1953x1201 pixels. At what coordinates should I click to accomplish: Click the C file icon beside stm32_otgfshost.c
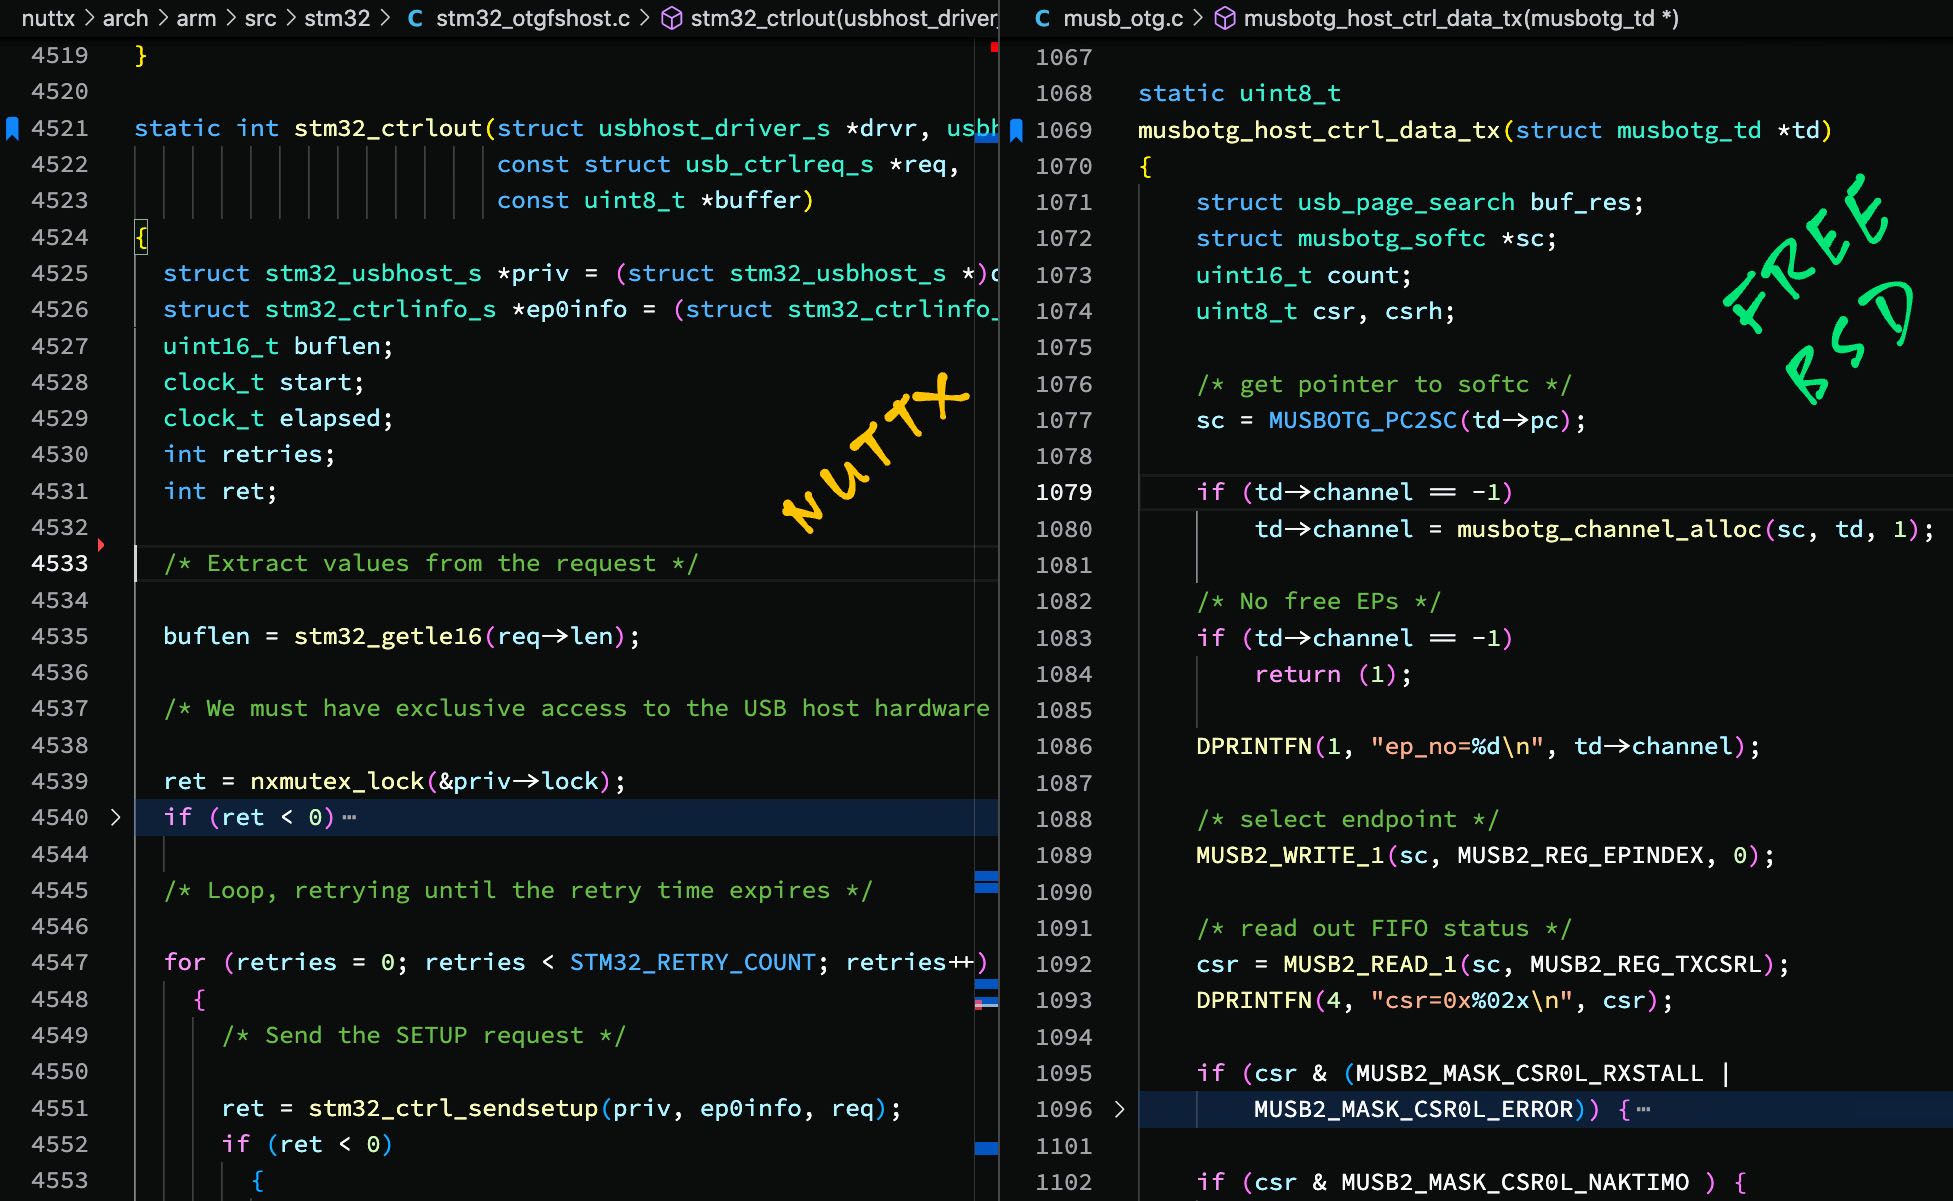click(415, 18)
